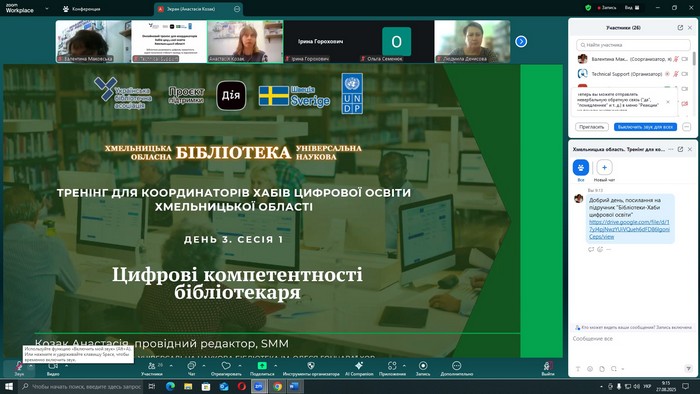This screenshot has width=700, height=394.
Task: Unmute microphone with the Звук button
Action: [x=19, y=368]
